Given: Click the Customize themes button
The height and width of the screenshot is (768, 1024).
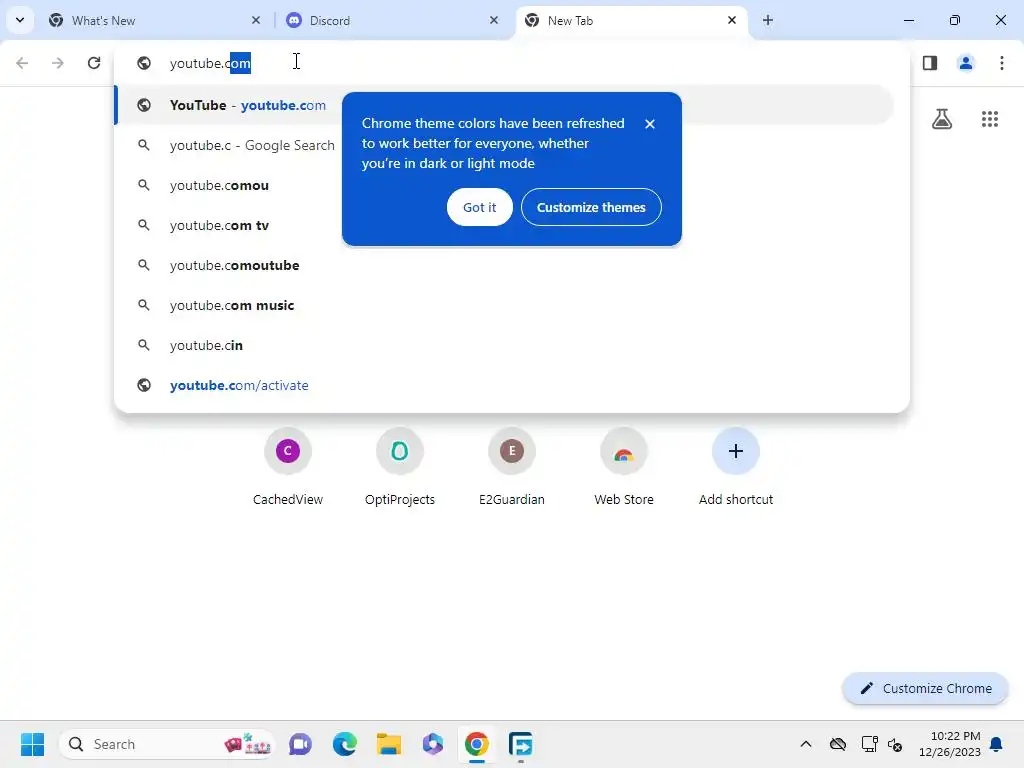Looking at the screenshot, I should [591, 207].
